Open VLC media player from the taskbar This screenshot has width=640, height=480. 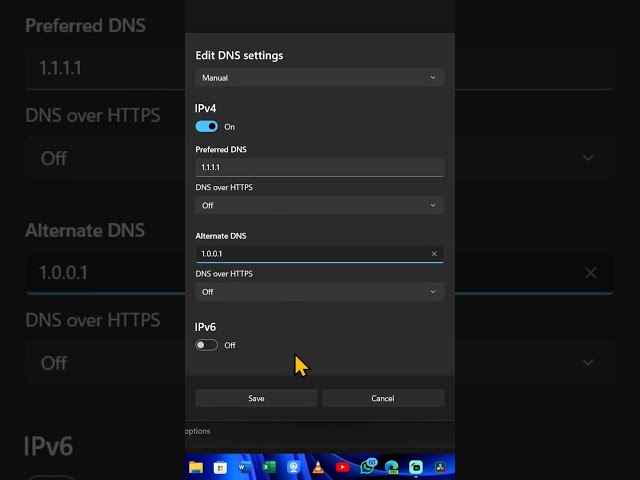[318, 467]
